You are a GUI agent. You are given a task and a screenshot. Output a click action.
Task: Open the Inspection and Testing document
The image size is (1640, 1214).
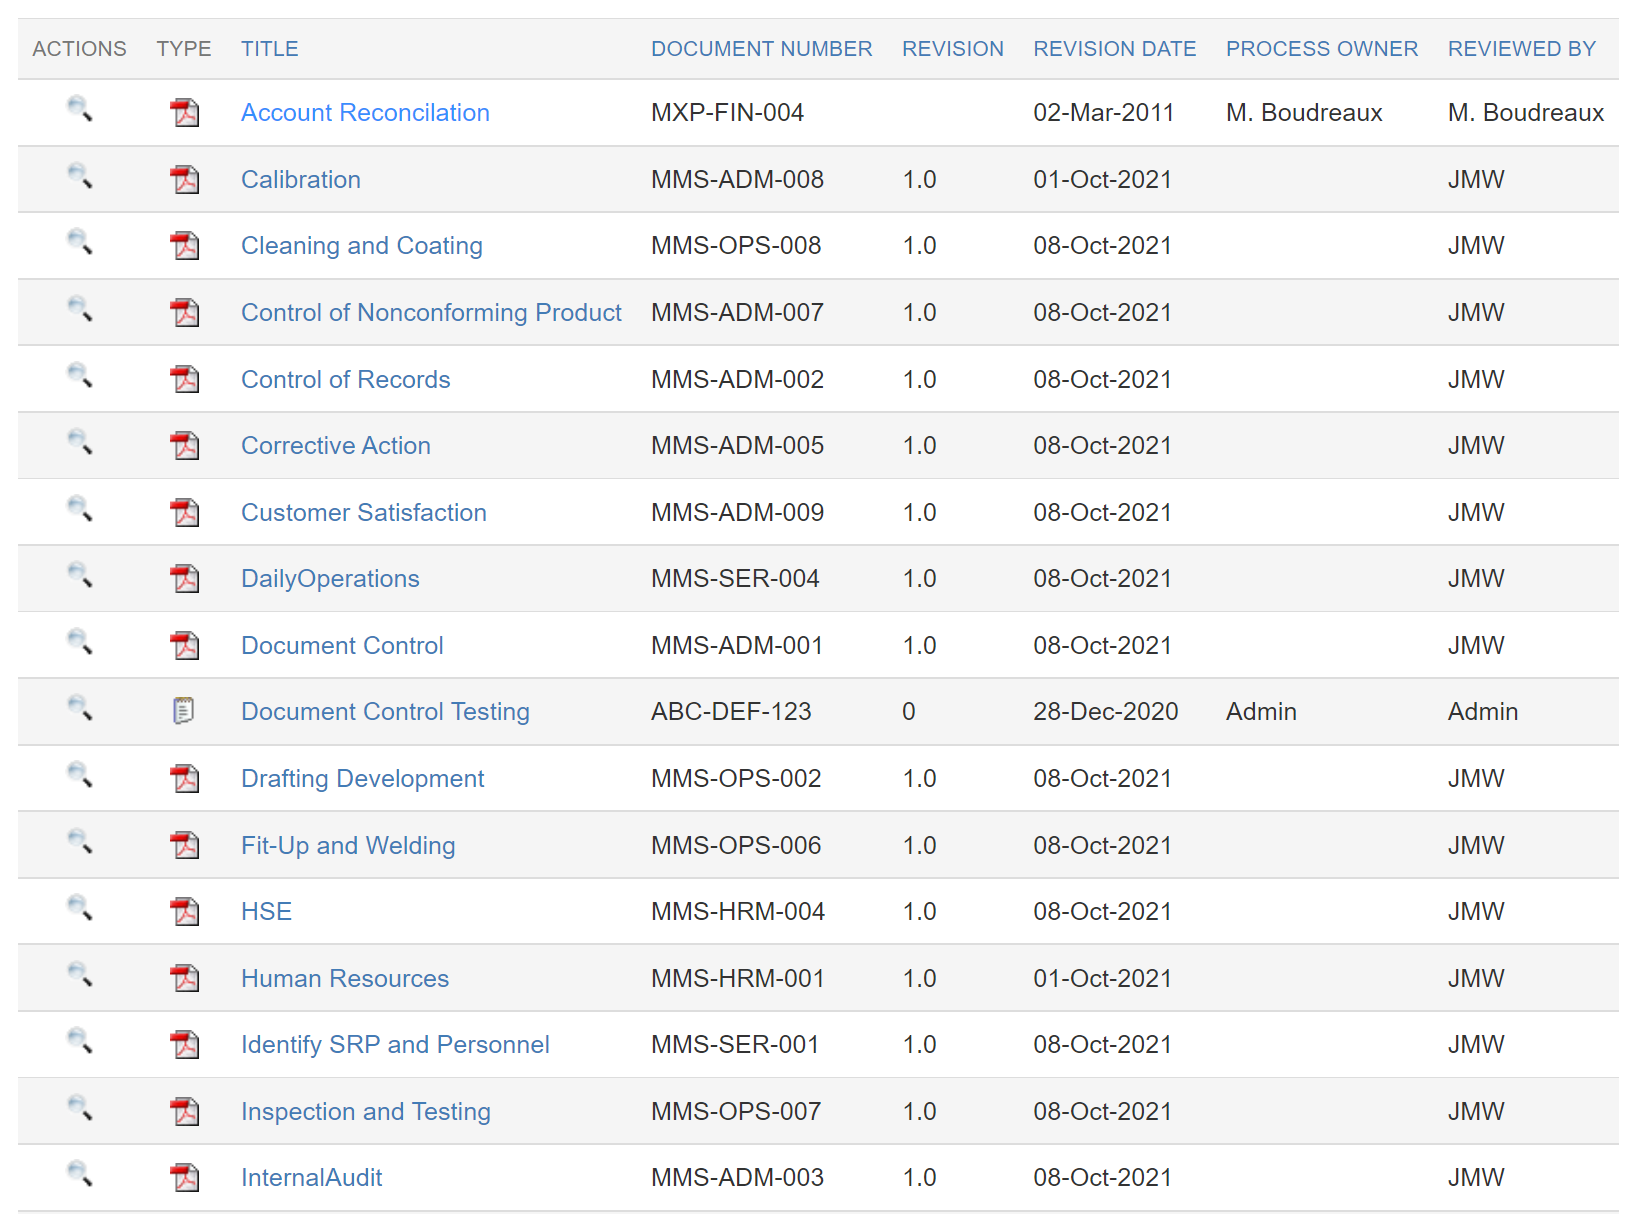point(365,1111)
